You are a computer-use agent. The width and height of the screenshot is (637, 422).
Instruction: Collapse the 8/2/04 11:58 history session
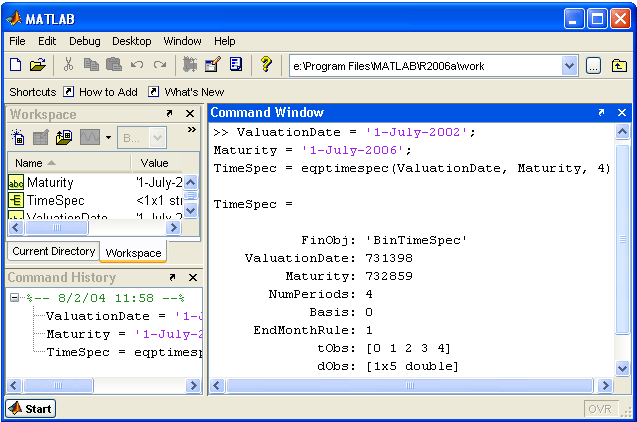[14, 298]
